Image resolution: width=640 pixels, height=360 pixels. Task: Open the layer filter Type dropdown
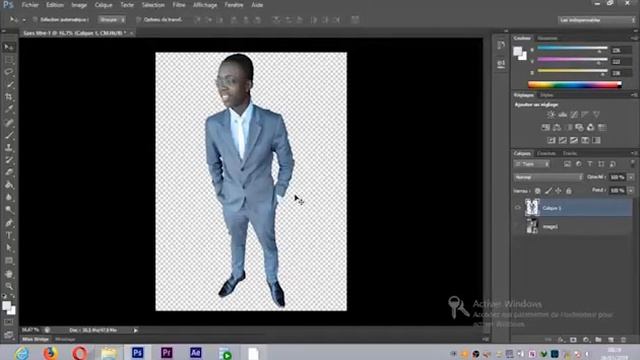click(532, 164)
